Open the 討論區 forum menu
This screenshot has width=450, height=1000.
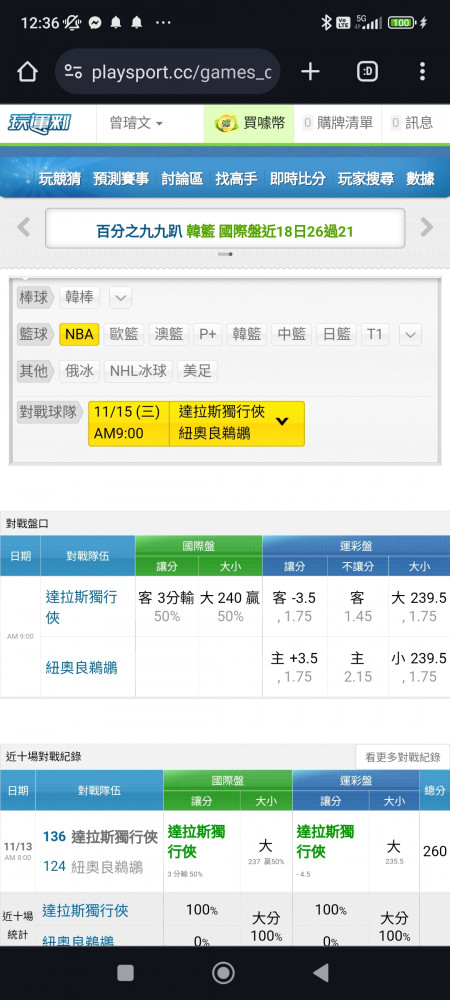pyautogui.click(x=182, y=179)
